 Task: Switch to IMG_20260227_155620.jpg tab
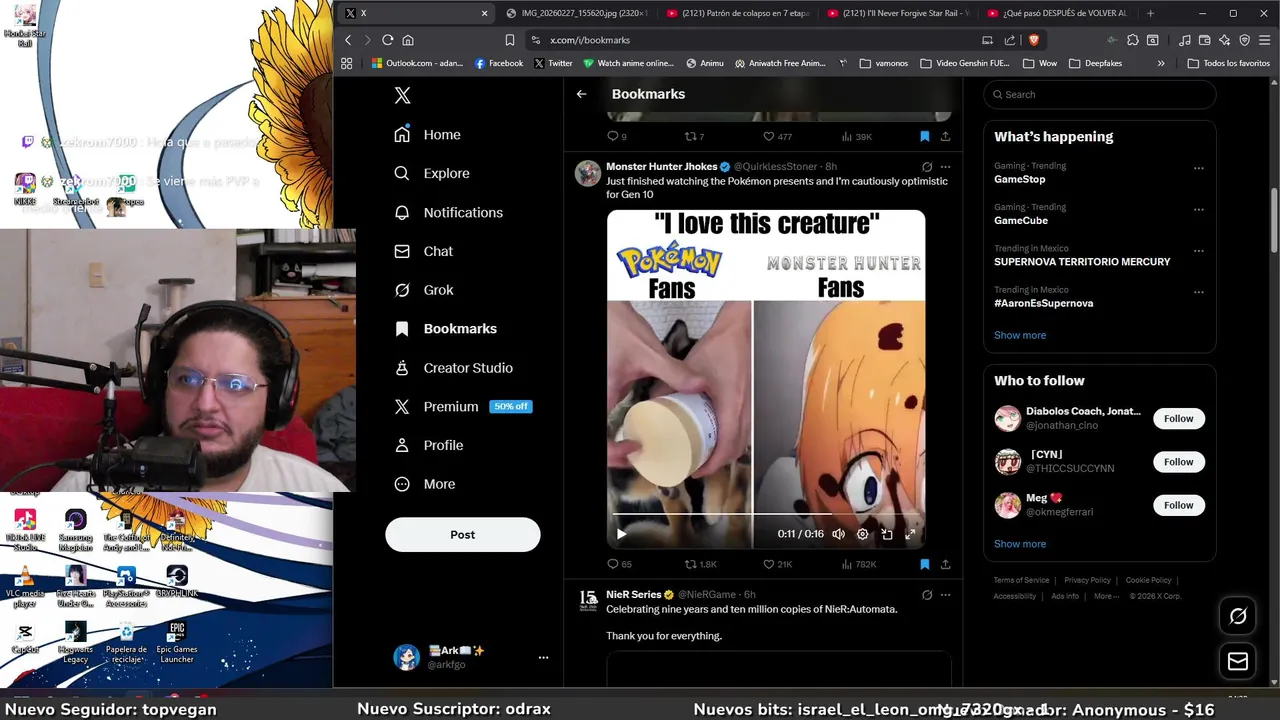pyautogui.click(x=576, y=13)
